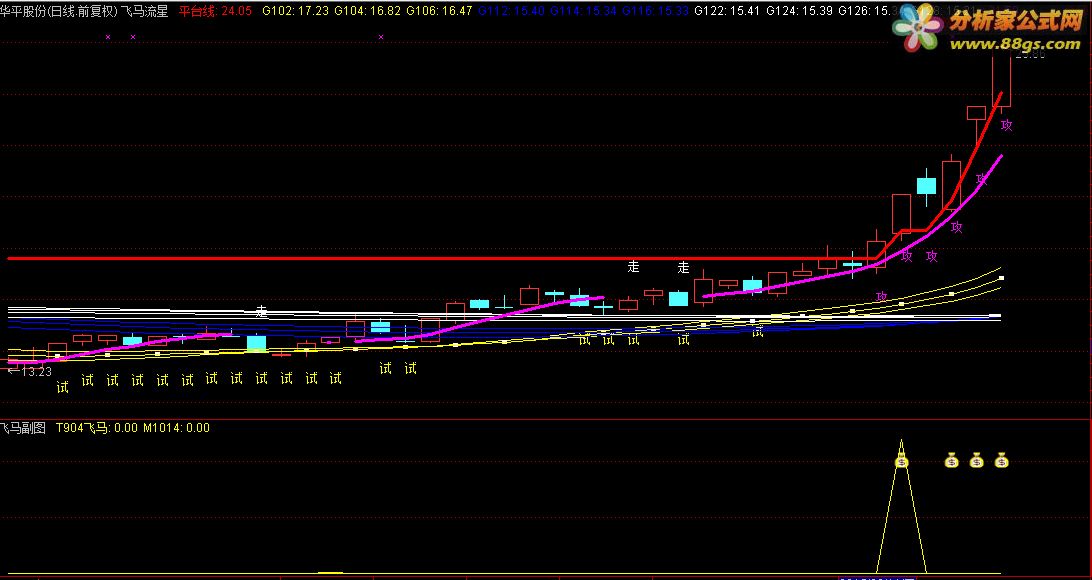Select the white G122: 15.41 value

pyautogui.click(x=728, y=11)
